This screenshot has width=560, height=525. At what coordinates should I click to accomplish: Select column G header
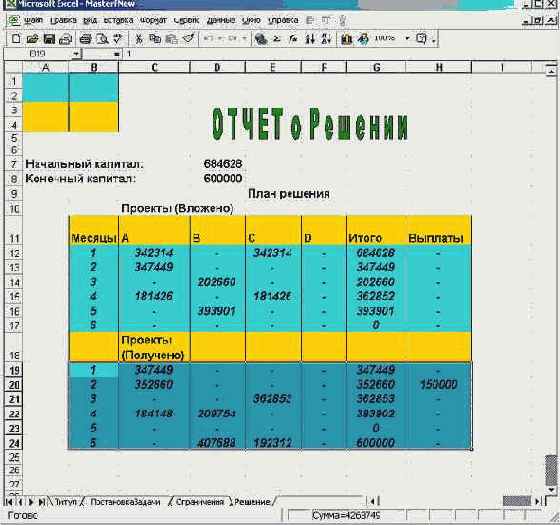pos(376,68)
